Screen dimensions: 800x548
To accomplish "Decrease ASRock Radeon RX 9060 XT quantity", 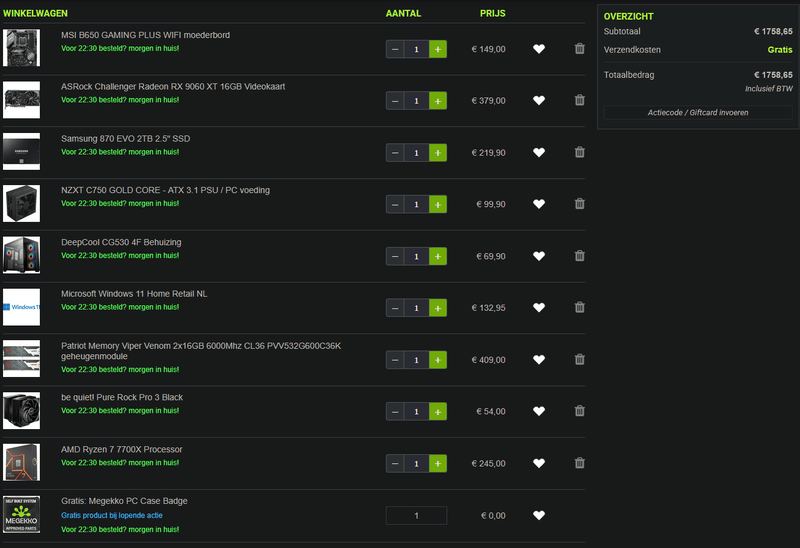I will 395,101.
